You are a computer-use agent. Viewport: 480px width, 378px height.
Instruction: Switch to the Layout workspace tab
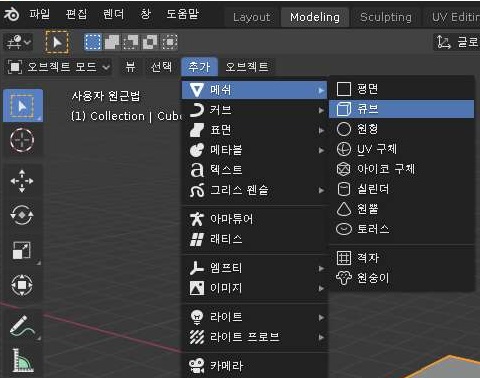pyautogui.click(x=251, y=17)
